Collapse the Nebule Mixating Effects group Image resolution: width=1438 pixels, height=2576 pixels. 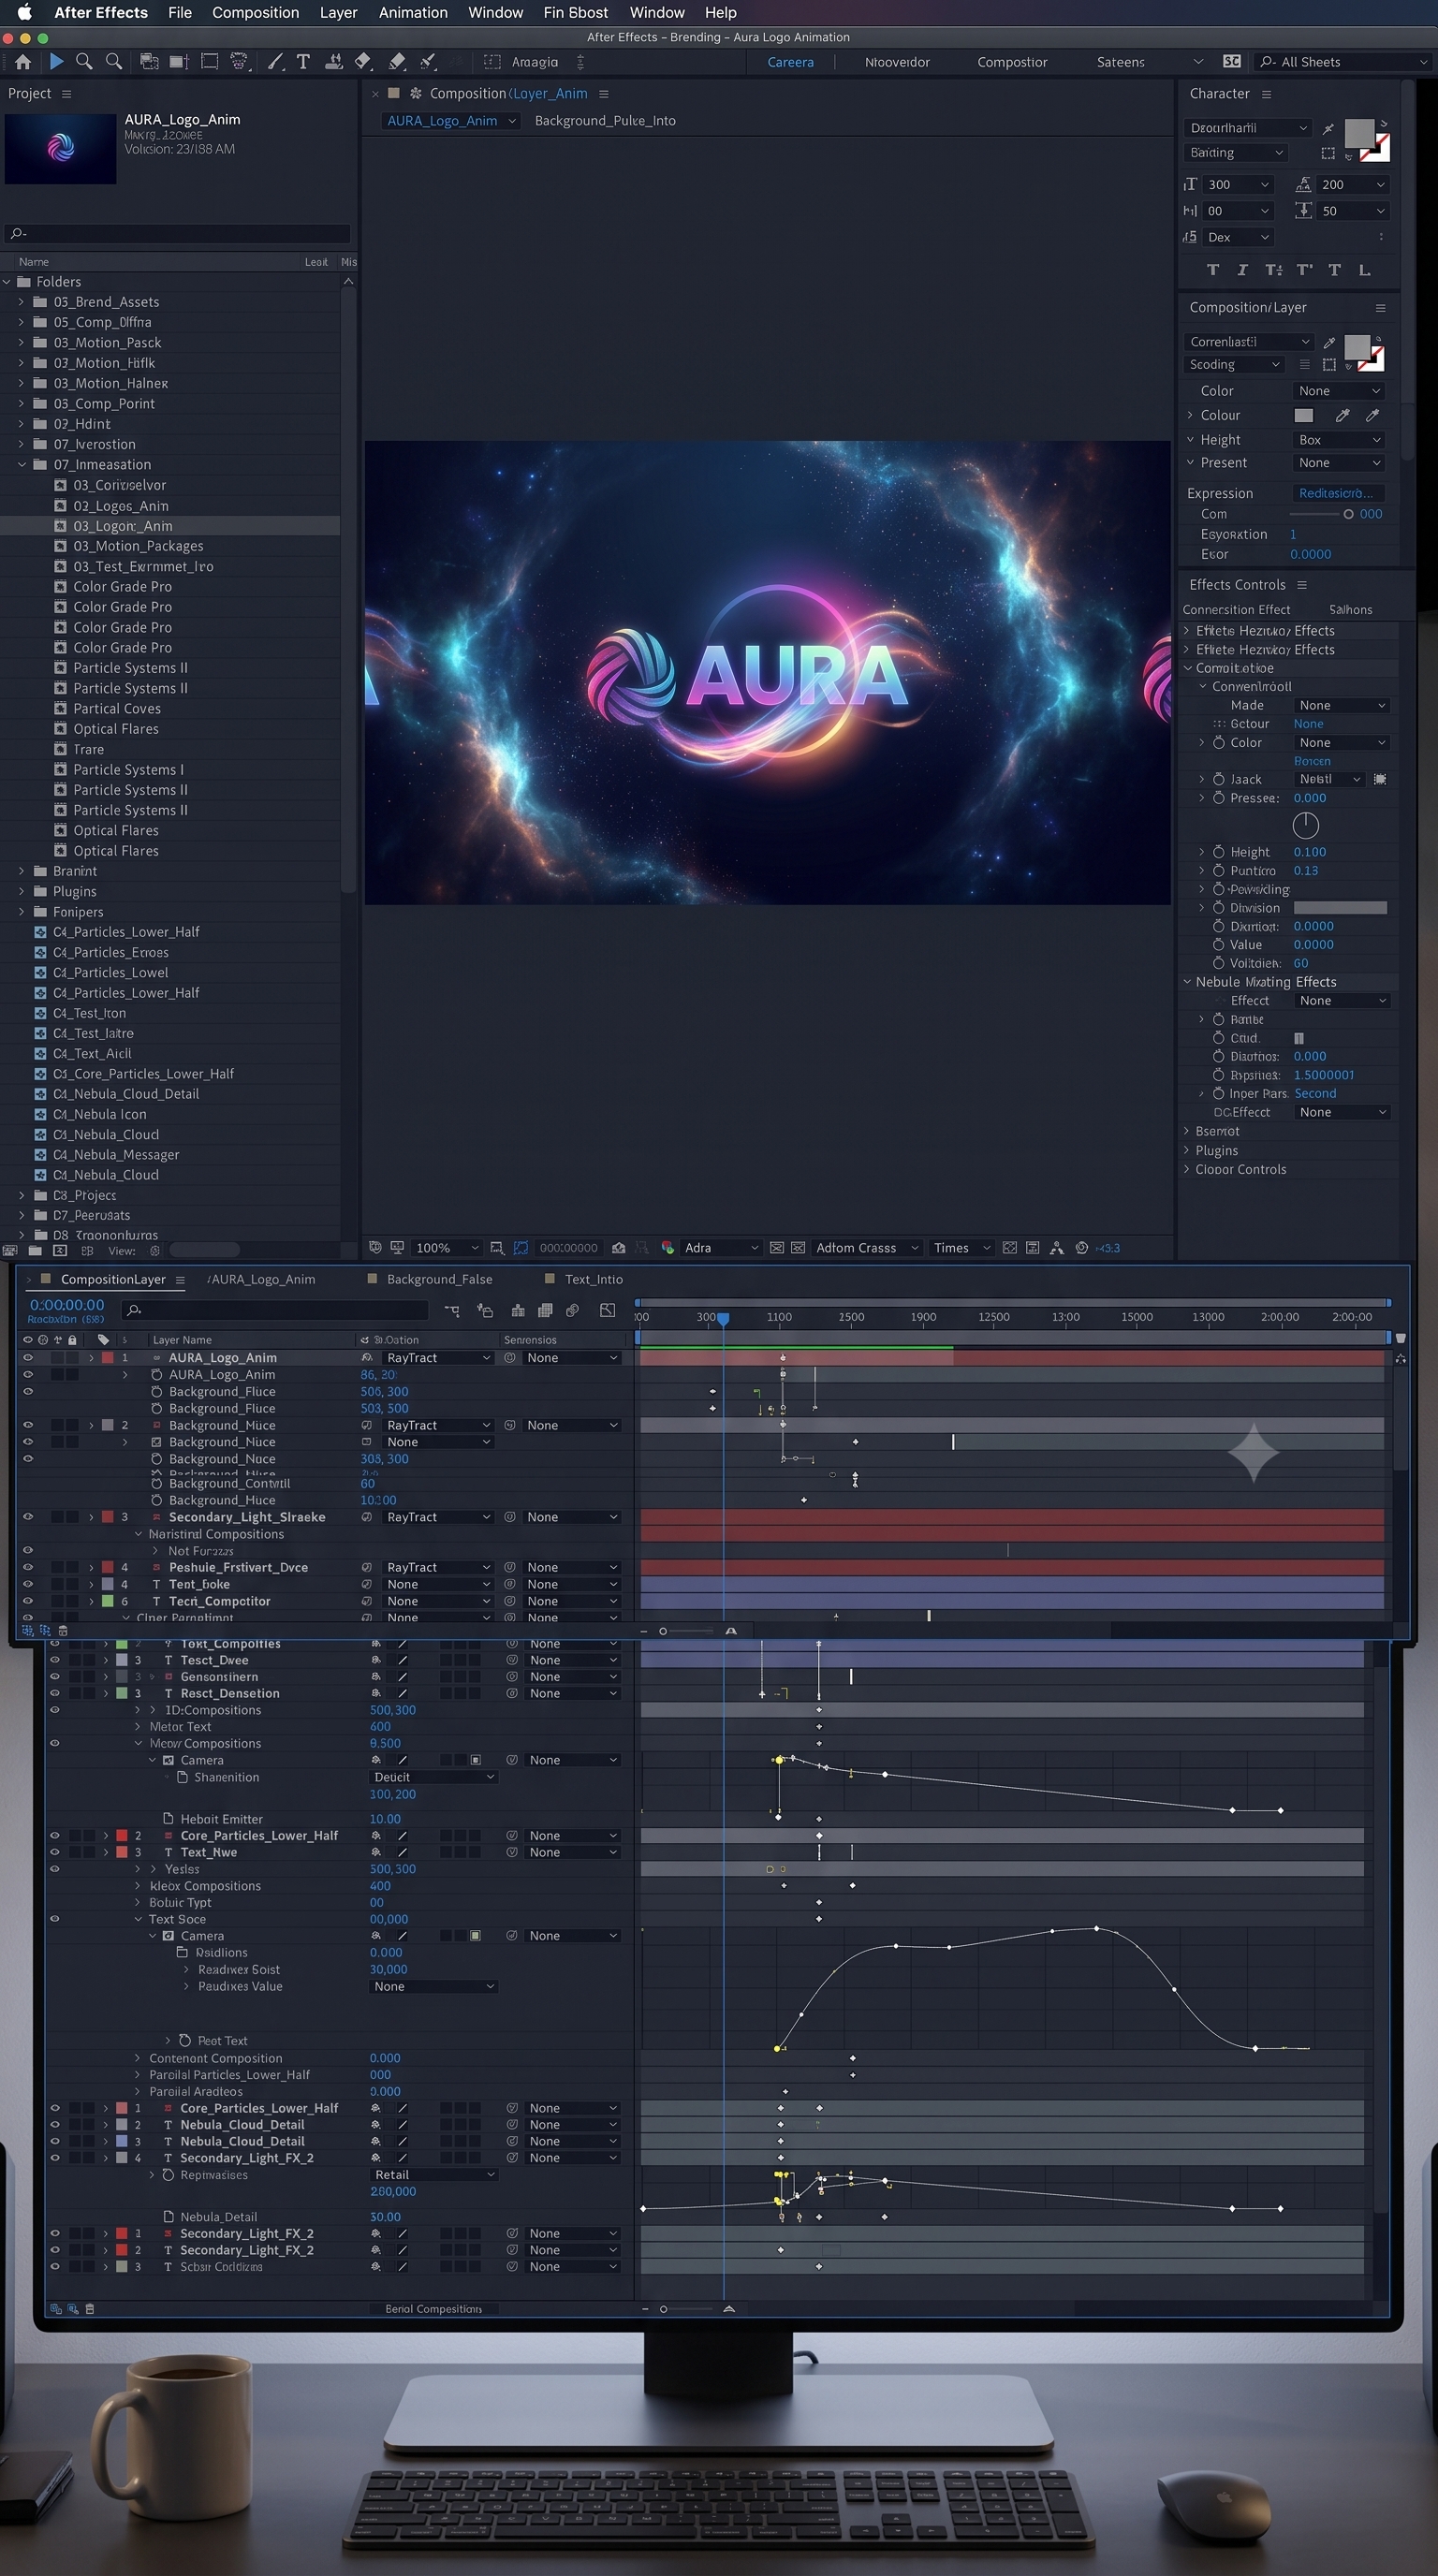[x=1187, y=982]
